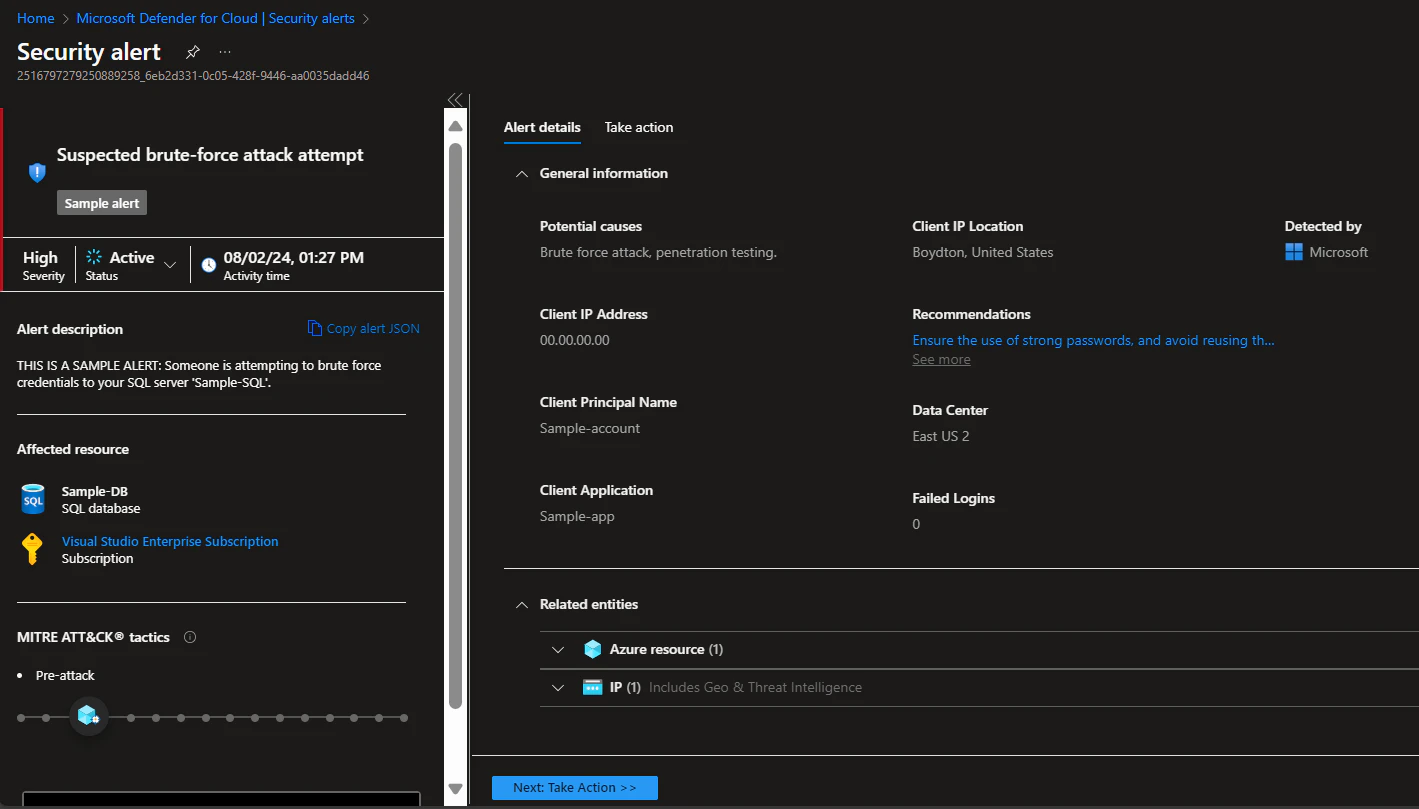Screen dimensions: 1419x809
Task: Click the Sample-DB SQL database icon
Action: [x=33, y=499]
